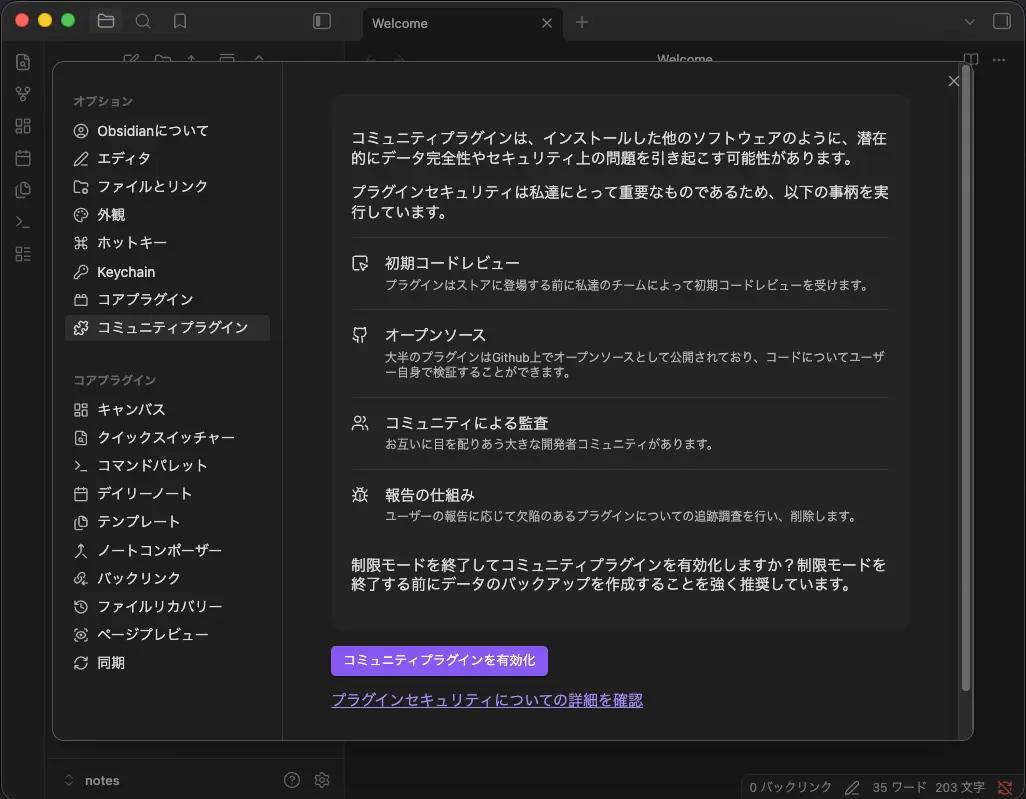This screenshot has width=1026, height=799.
Task: Click 35 ワード word count
Action: (899, 787)
